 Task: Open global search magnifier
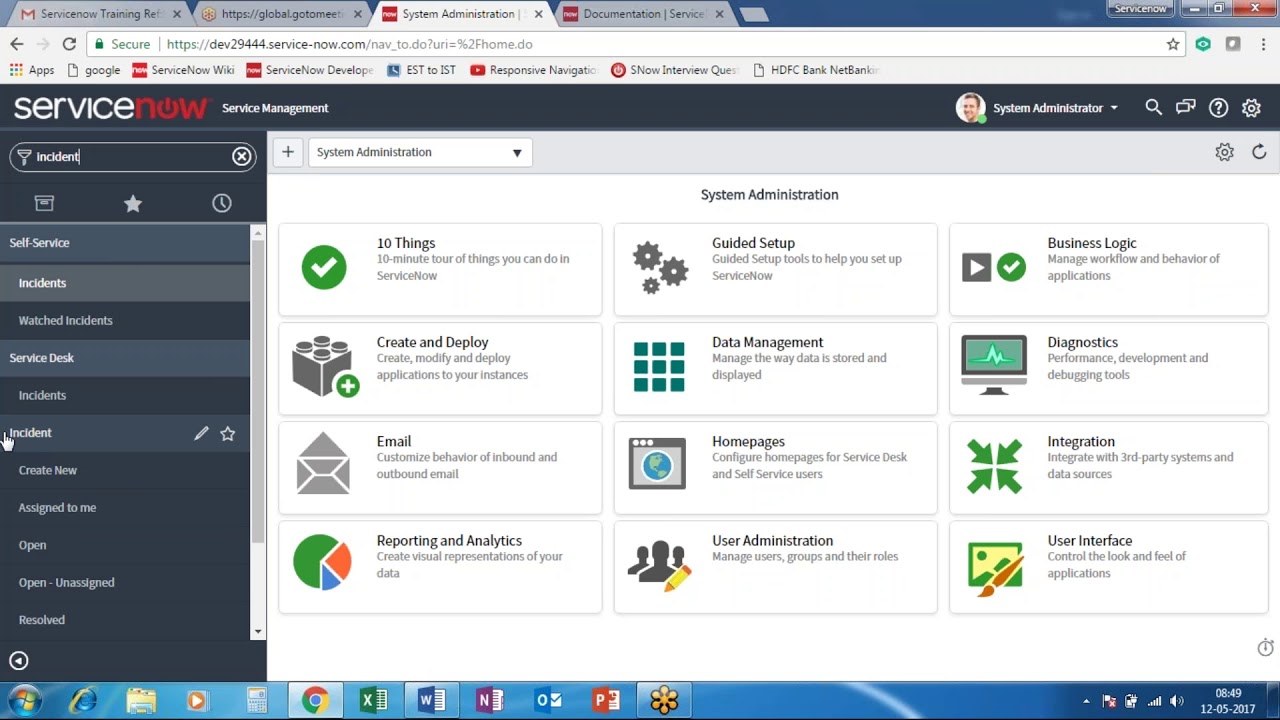point(1153,107)
